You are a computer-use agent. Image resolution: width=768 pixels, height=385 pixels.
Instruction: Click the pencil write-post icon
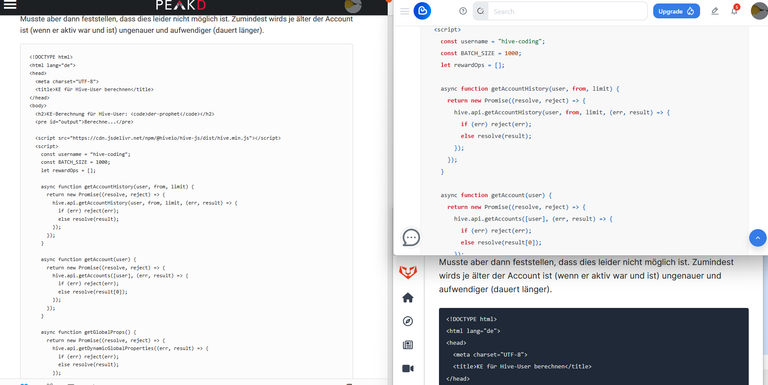click(715, 11)
